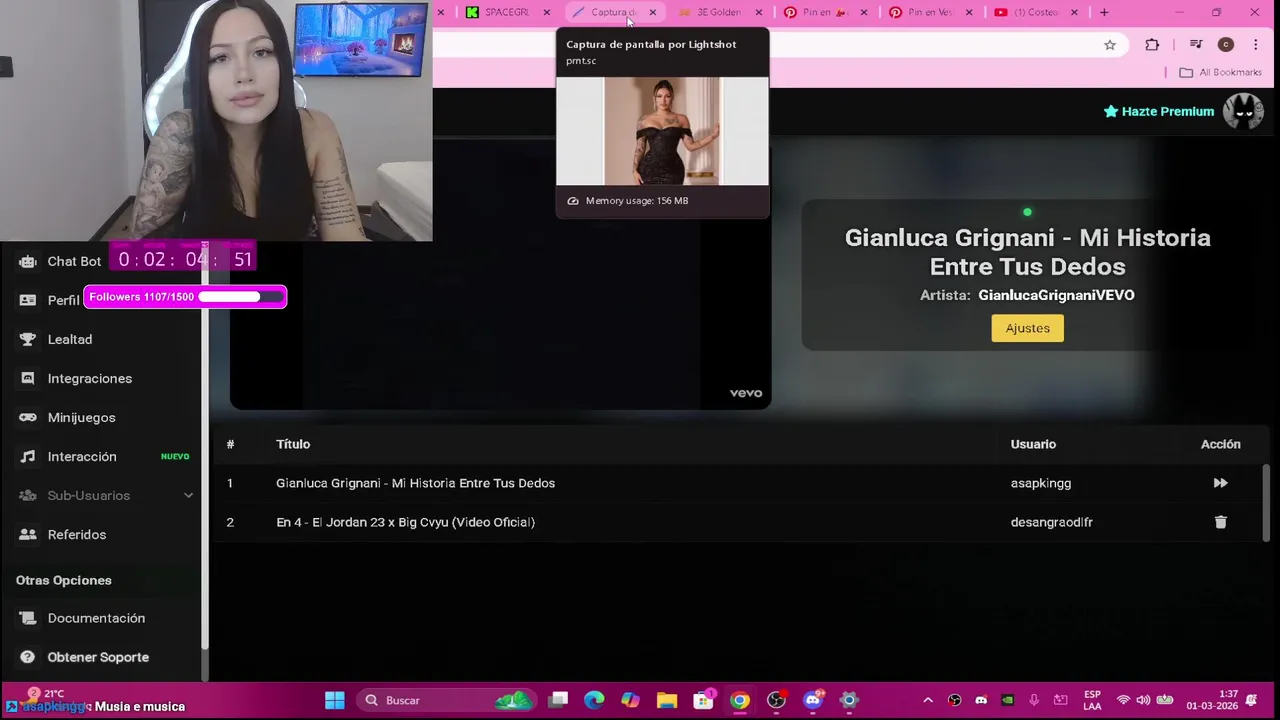Screen dimensions: 1280x720
Task: Open the Chrome profile C avatar
Action: [1226, 44]
